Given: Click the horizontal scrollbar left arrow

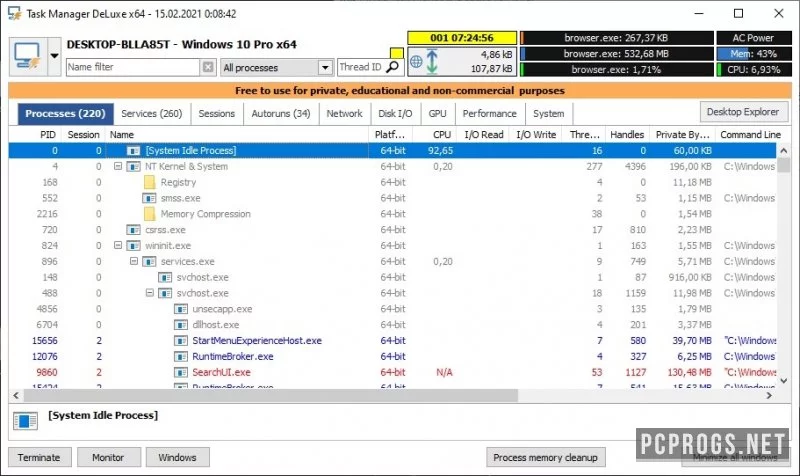Looking at the screenshot, I should coord(16,395).
